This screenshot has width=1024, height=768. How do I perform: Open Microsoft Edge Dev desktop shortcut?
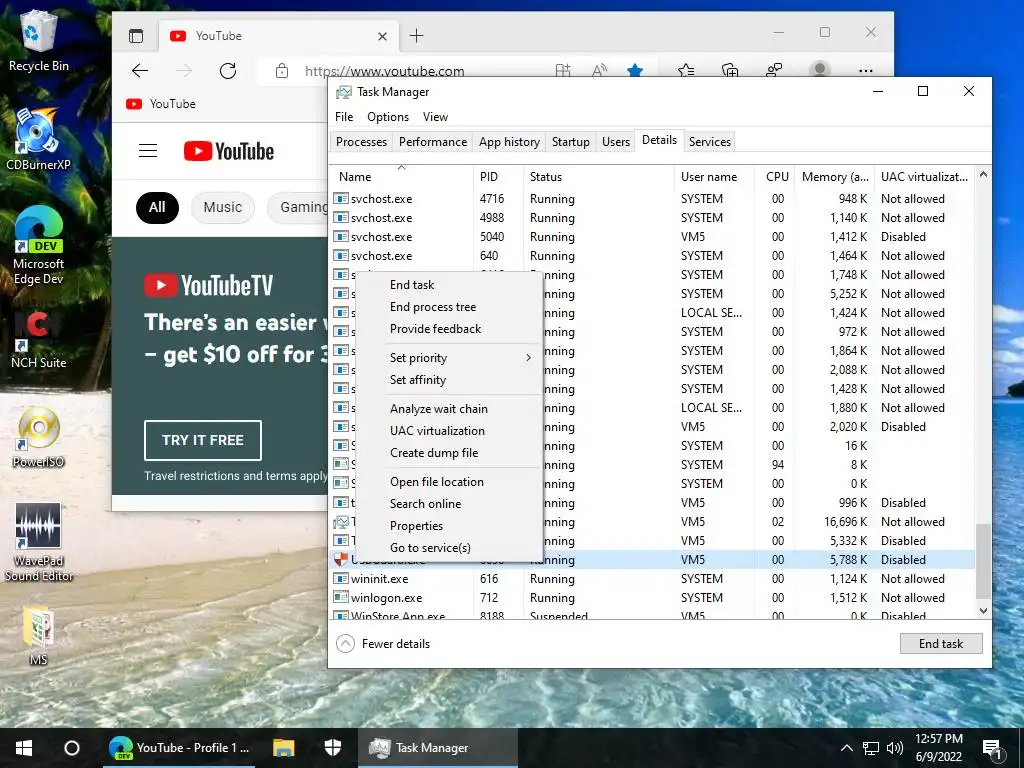coord(39,245)
